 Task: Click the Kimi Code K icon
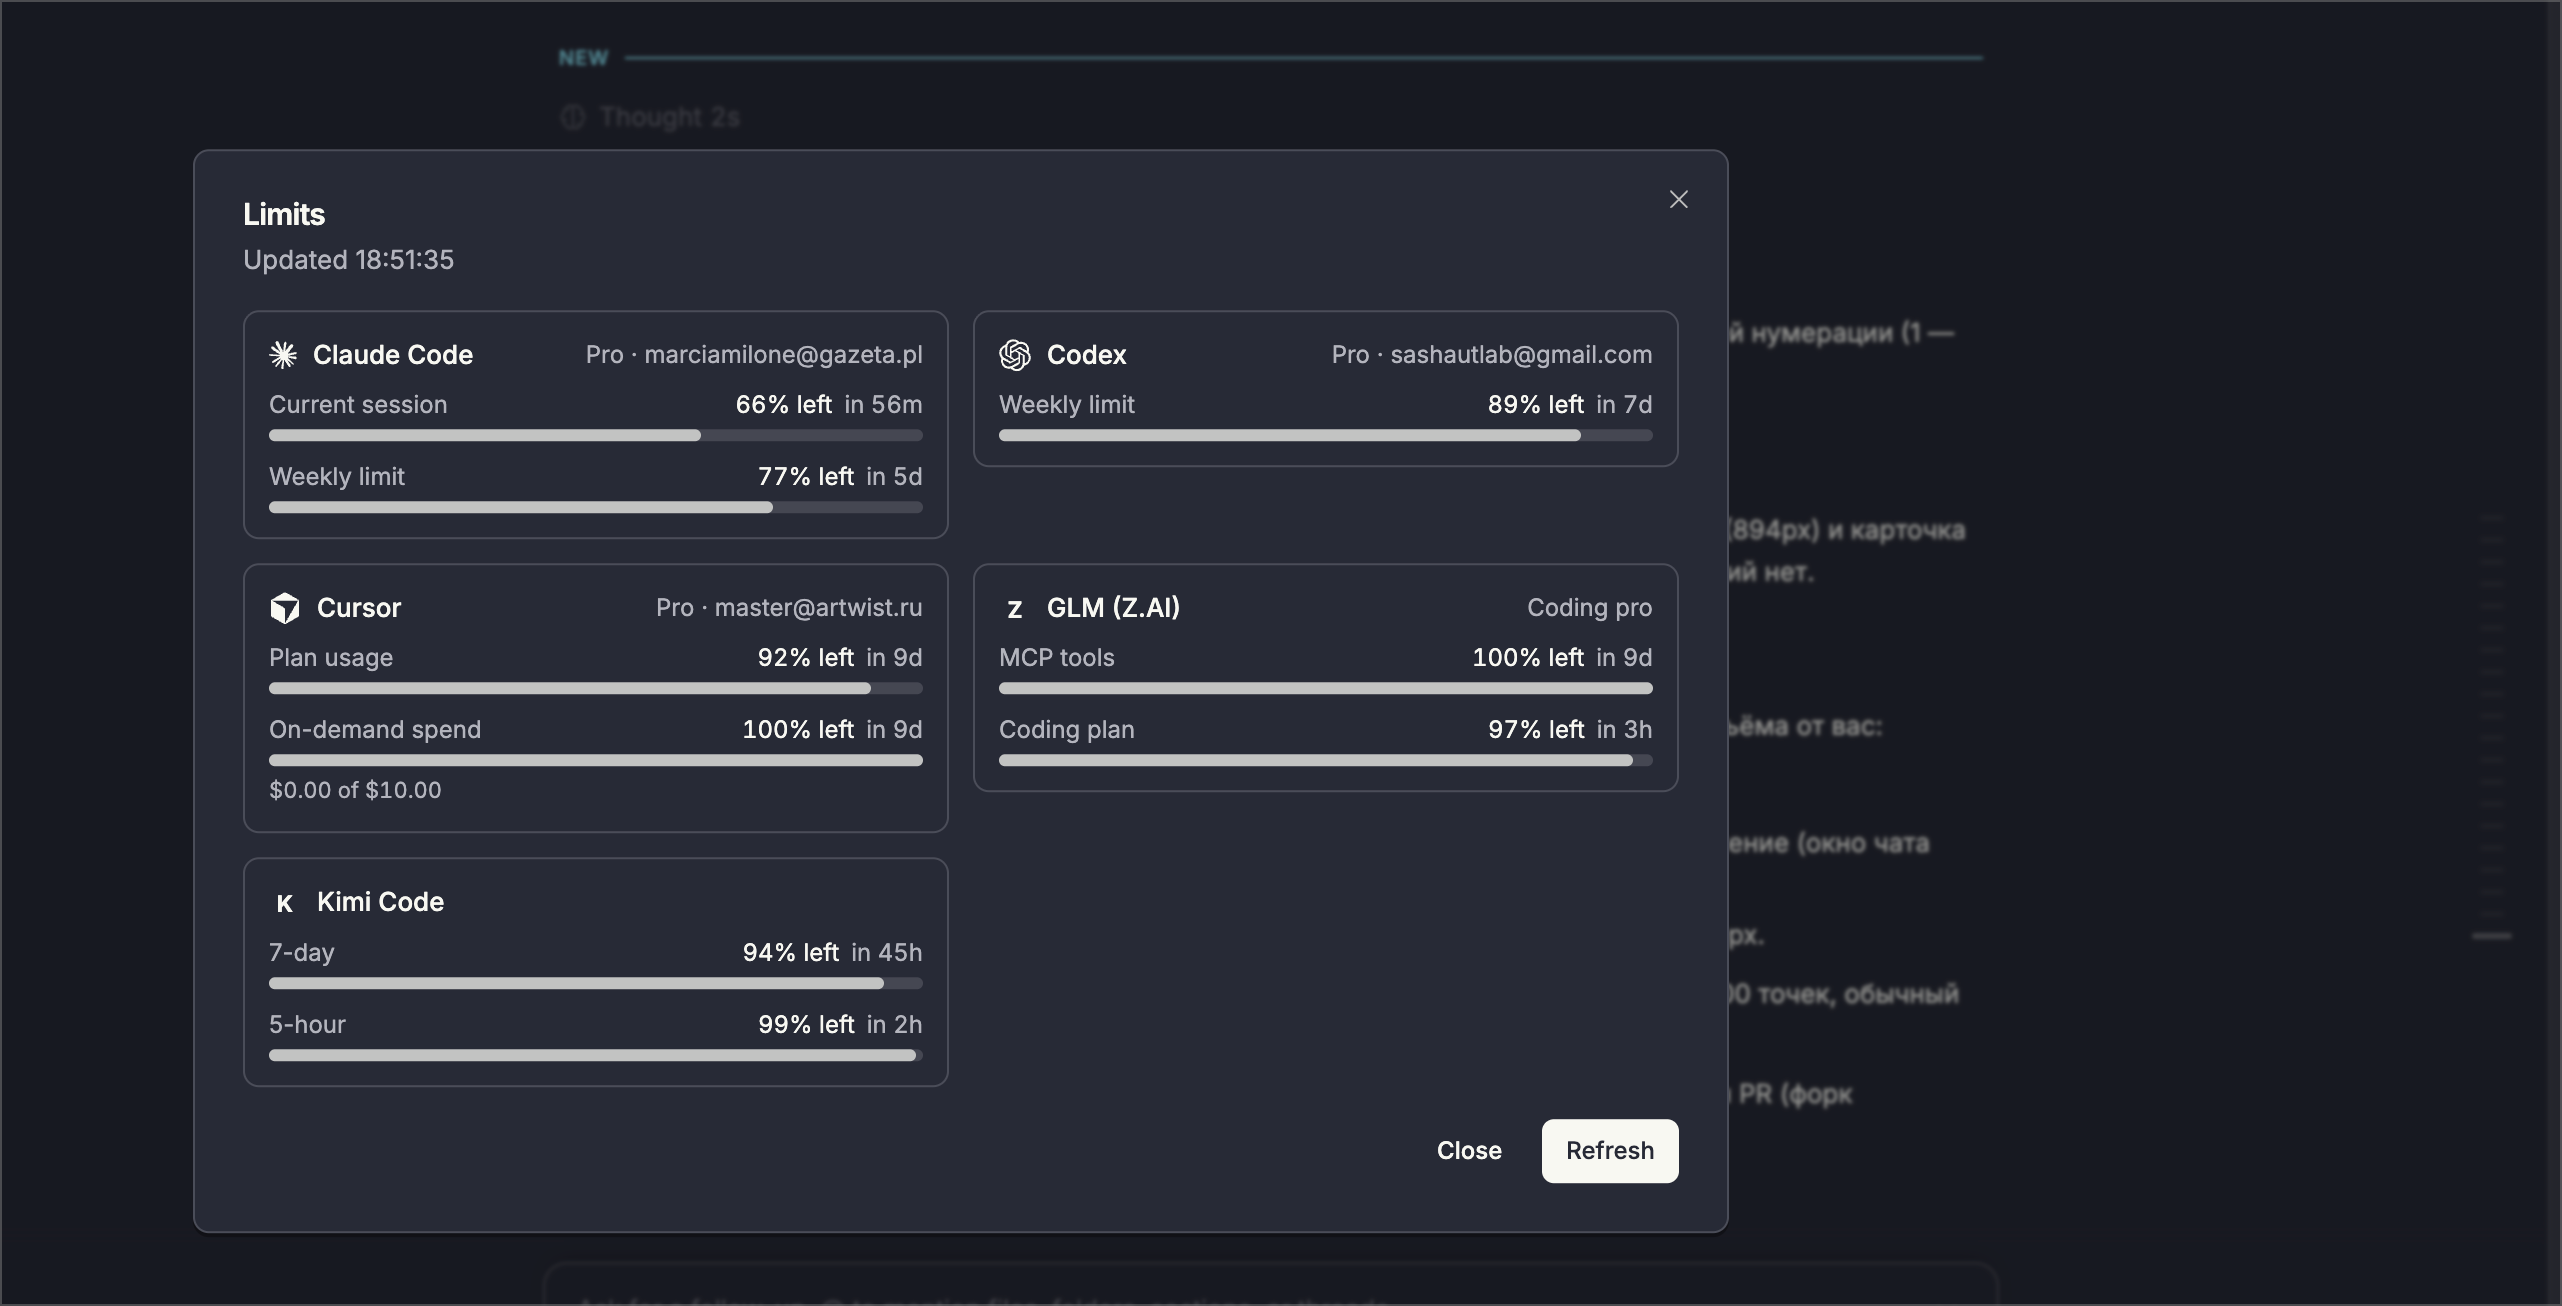click(285, 903)
